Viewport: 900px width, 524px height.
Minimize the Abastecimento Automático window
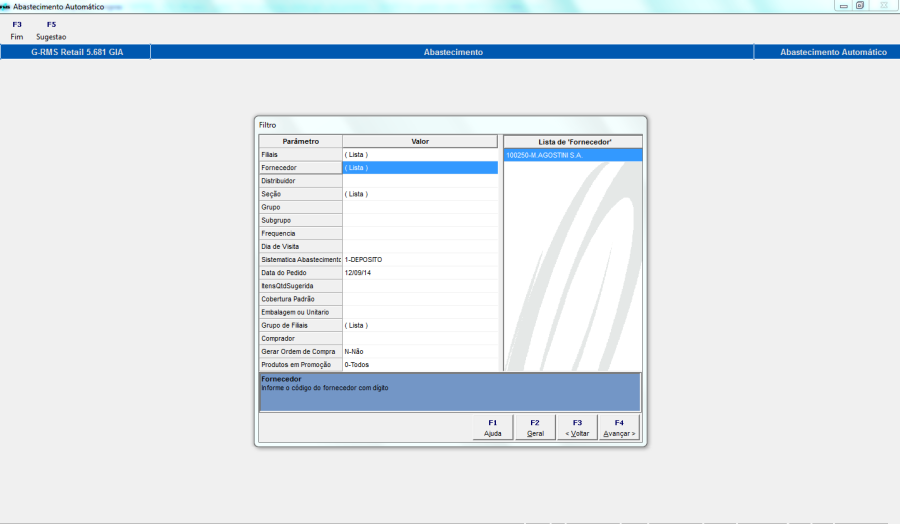coord(843,6)
